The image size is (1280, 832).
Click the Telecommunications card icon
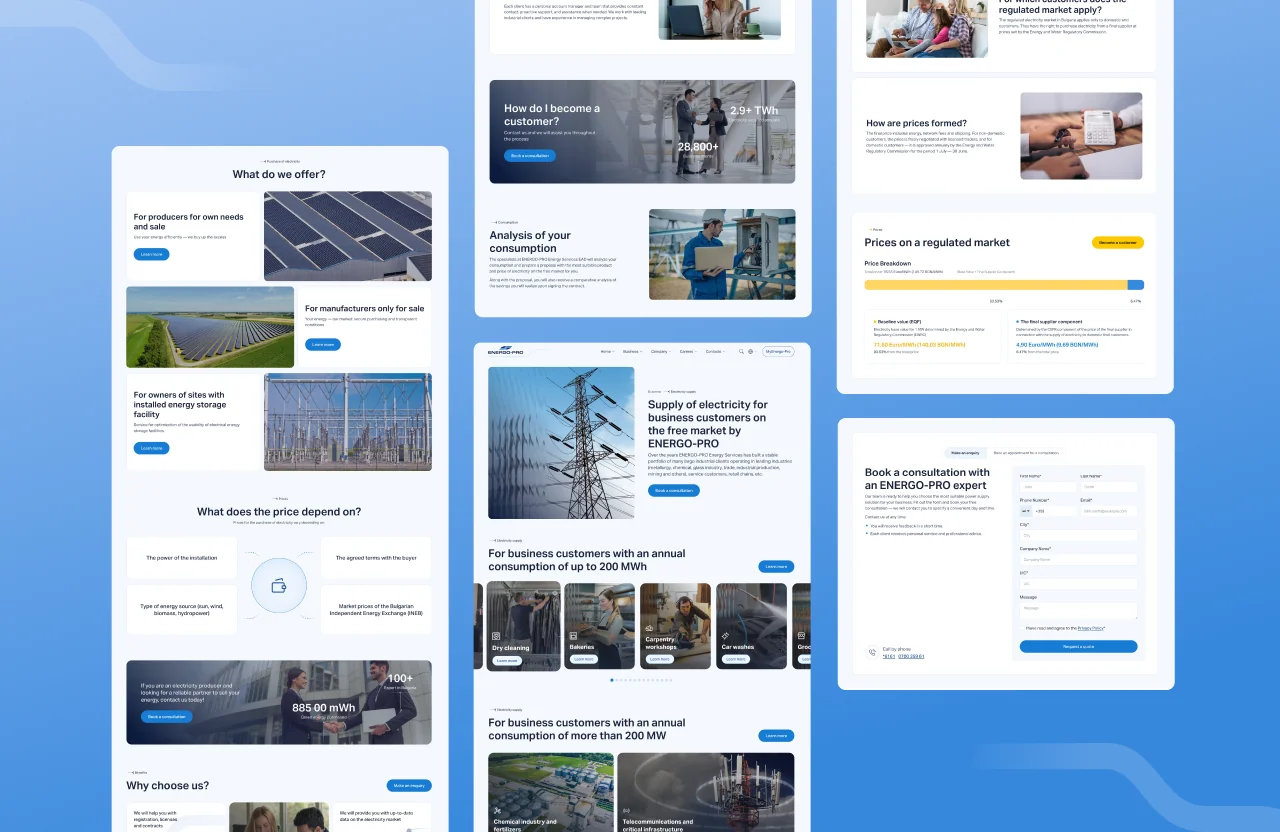click(626, 811)
